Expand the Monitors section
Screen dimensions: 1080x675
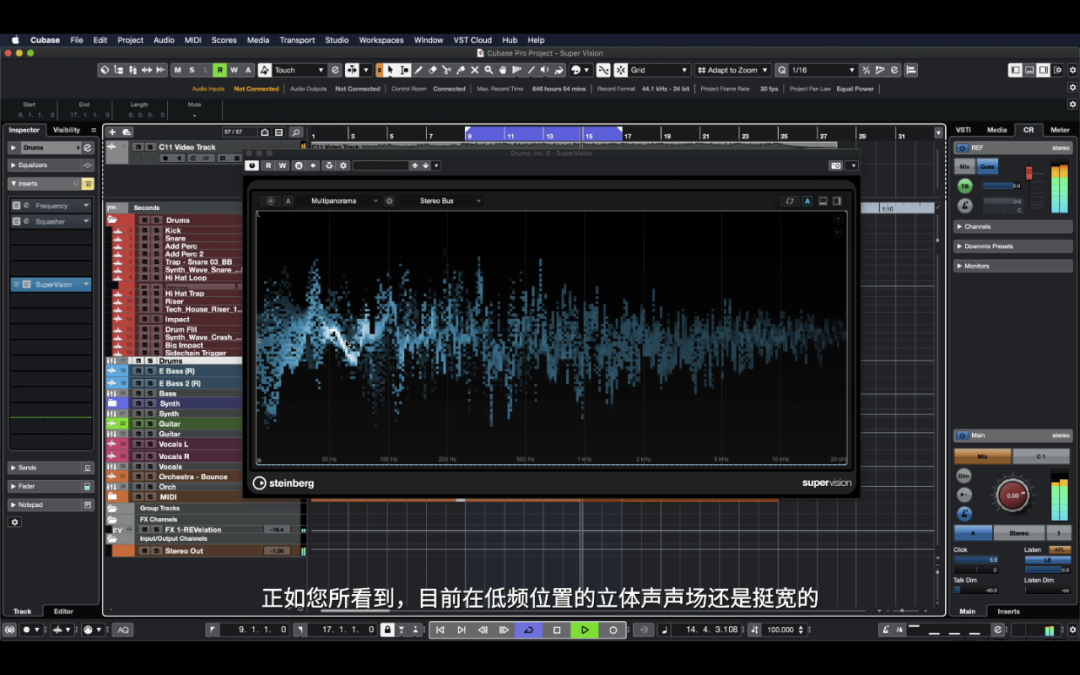(1012, 266)
